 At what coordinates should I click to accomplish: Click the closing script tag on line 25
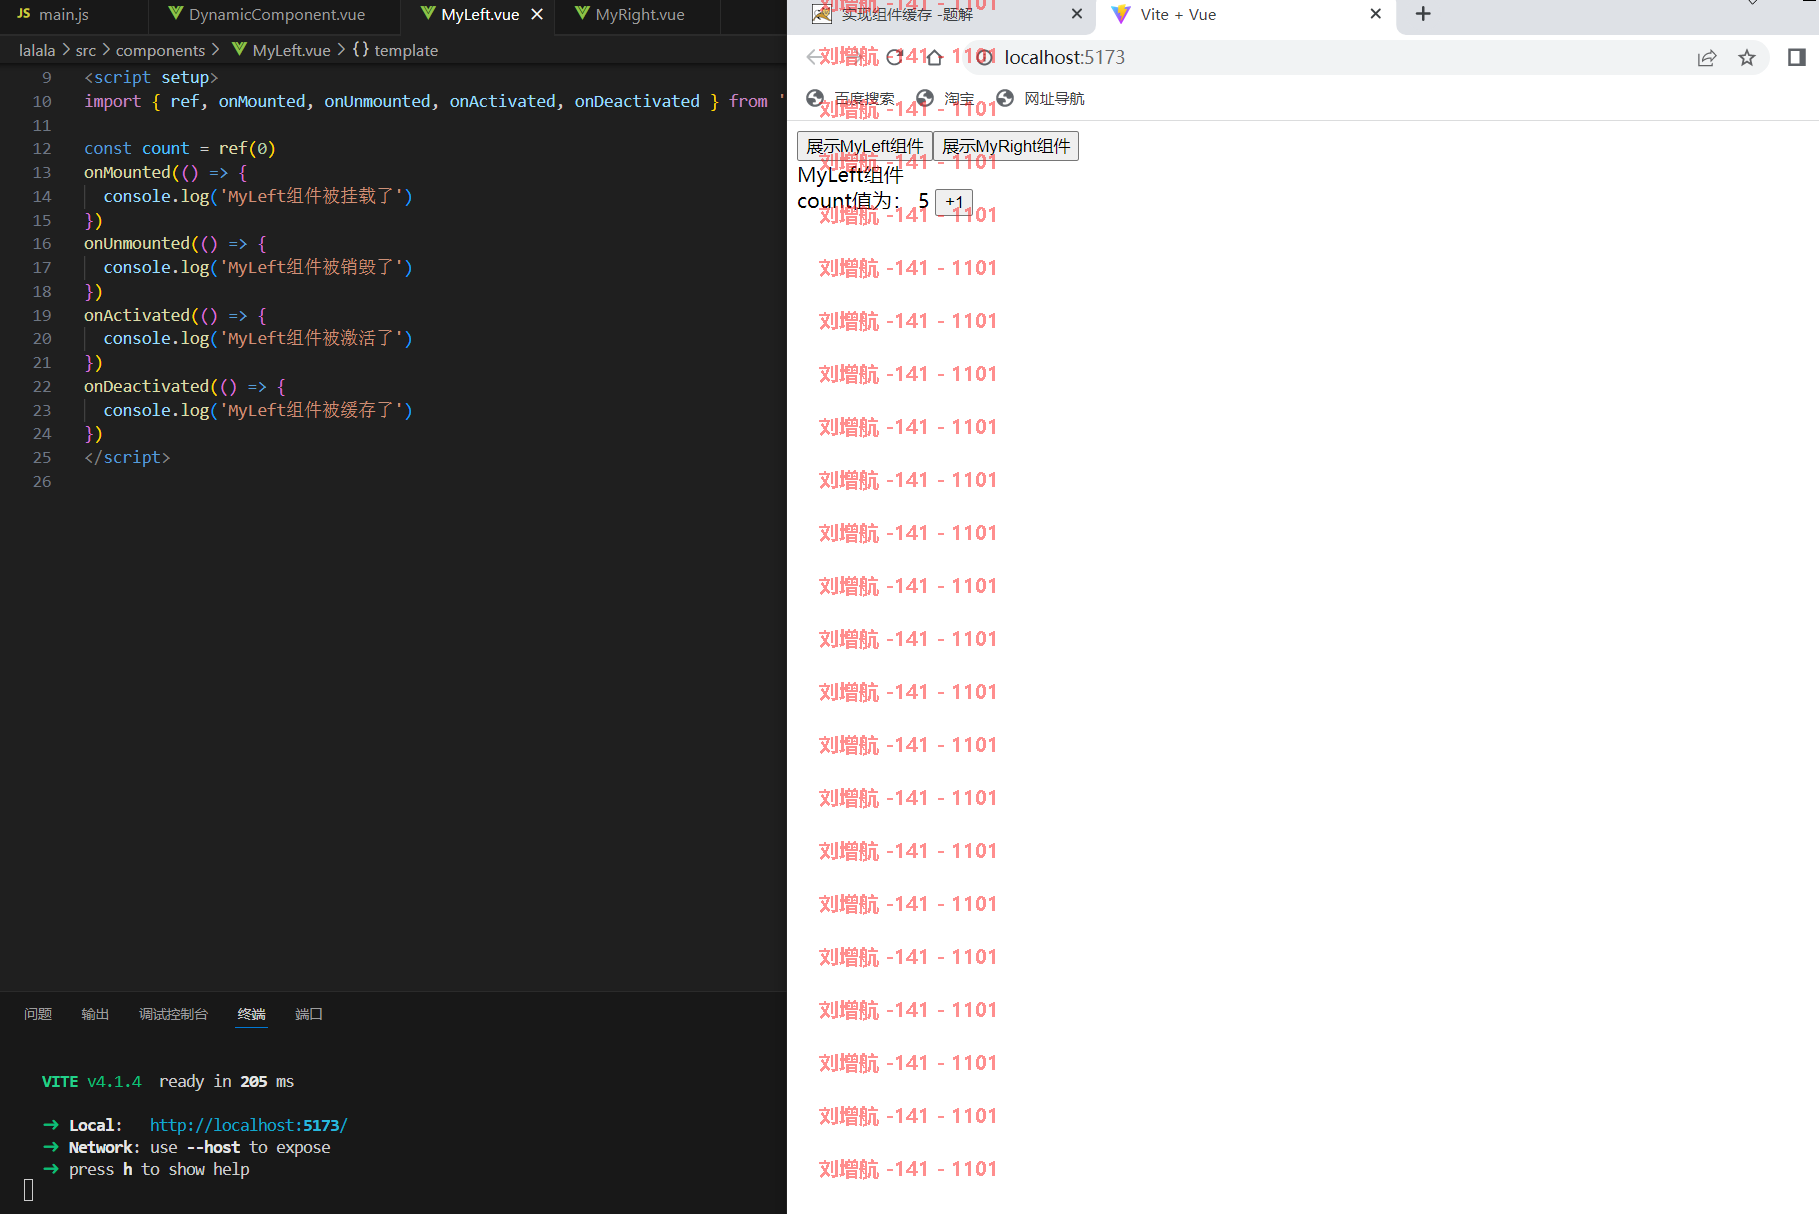coord(127,457)
